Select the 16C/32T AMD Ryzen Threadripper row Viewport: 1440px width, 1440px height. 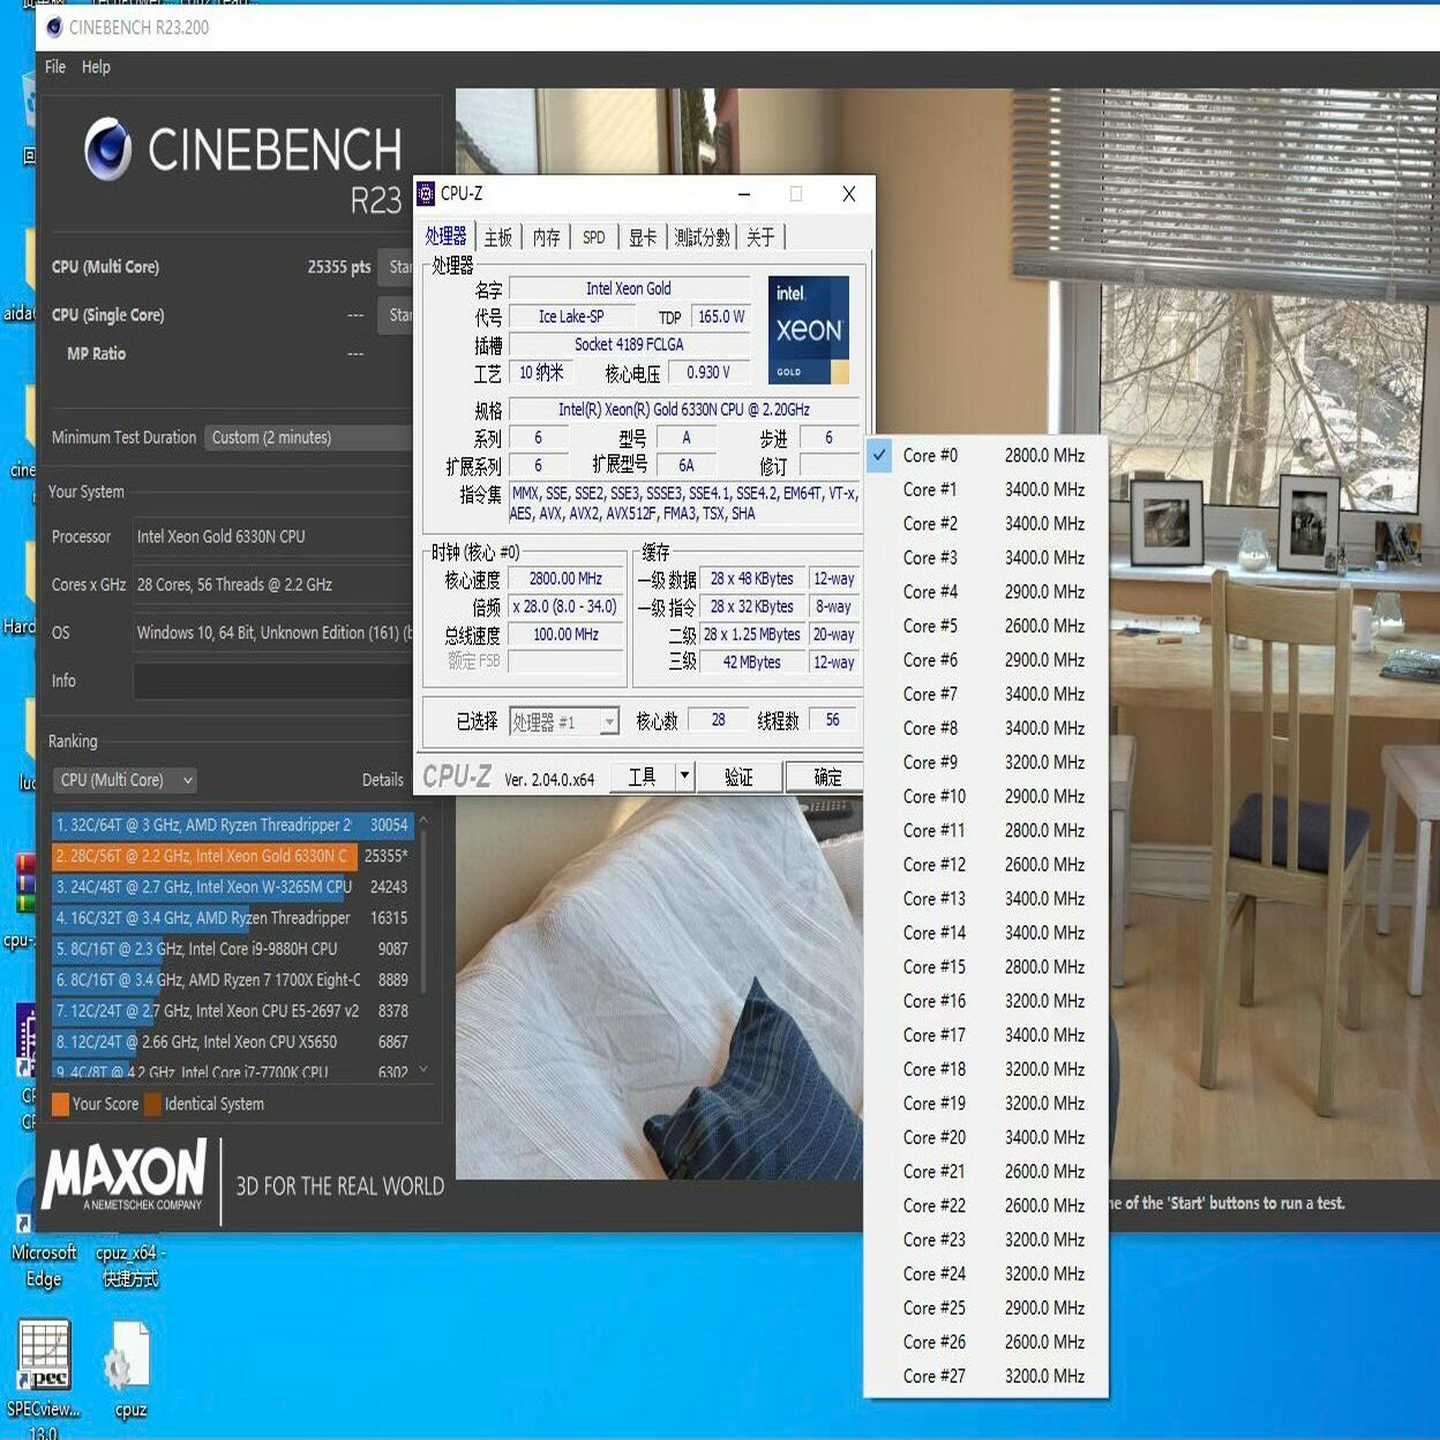click(232, 918)
